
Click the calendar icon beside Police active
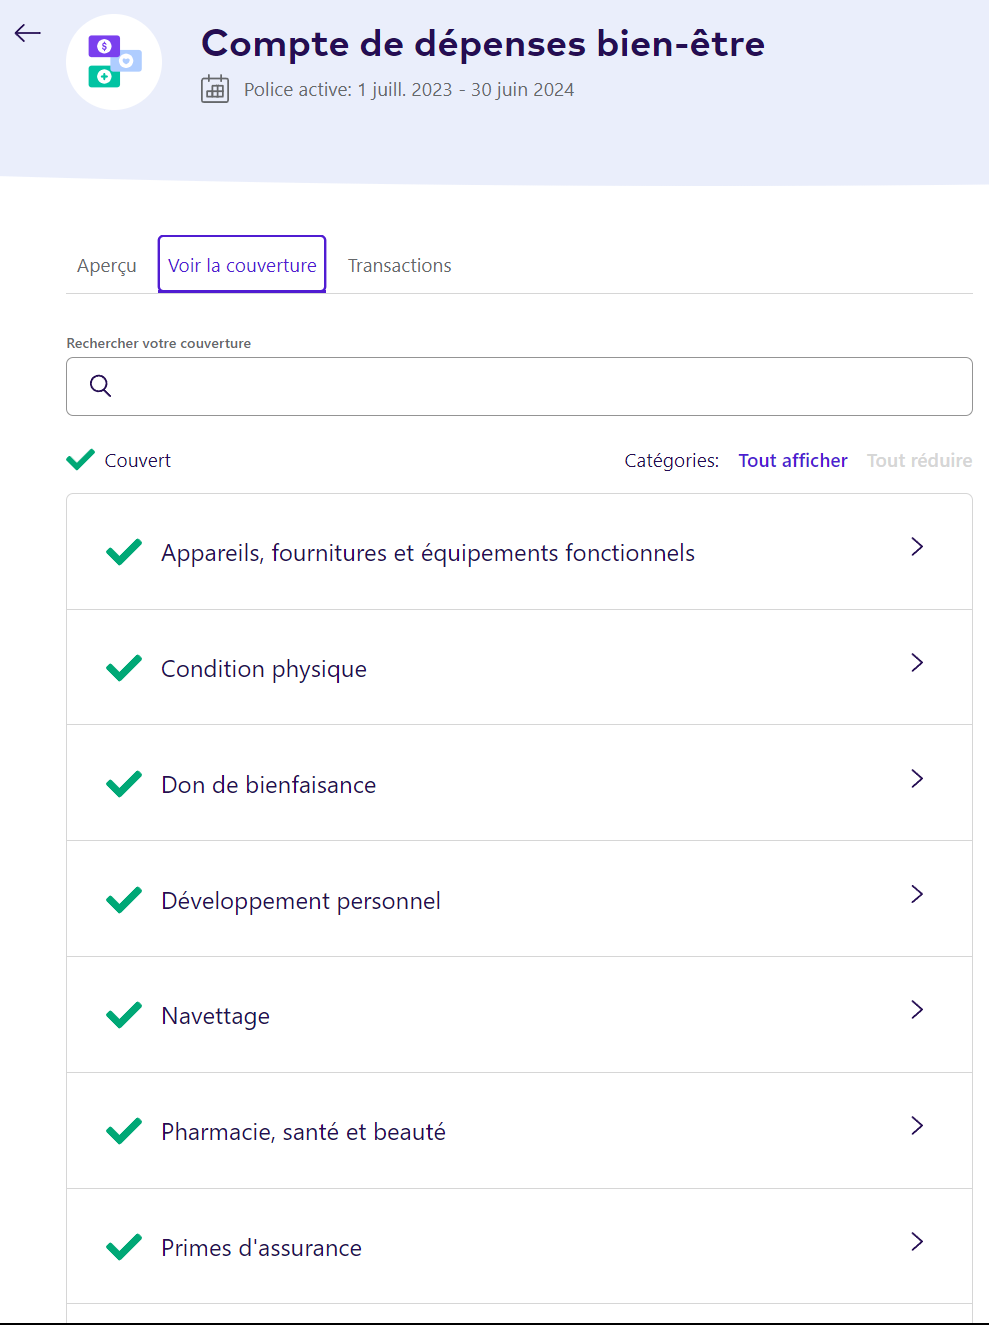coord(215,89)
